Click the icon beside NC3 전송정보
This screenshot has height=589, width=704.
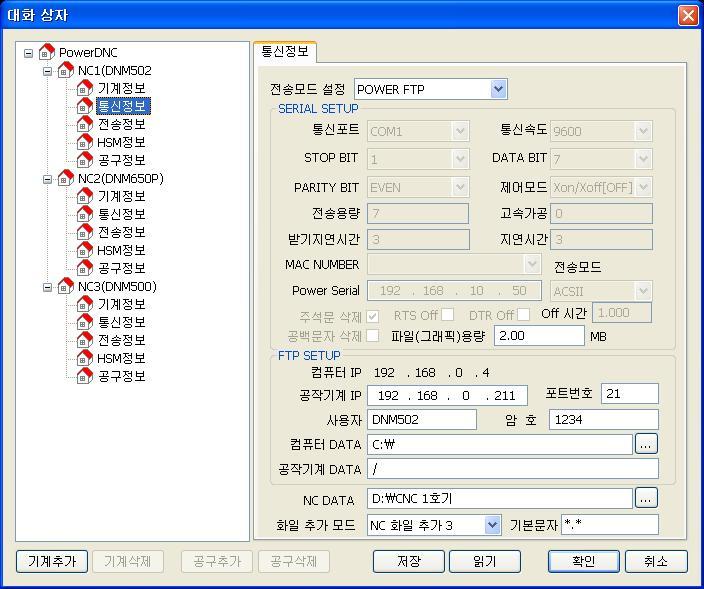pyautogui.click(x=84, y=340)
